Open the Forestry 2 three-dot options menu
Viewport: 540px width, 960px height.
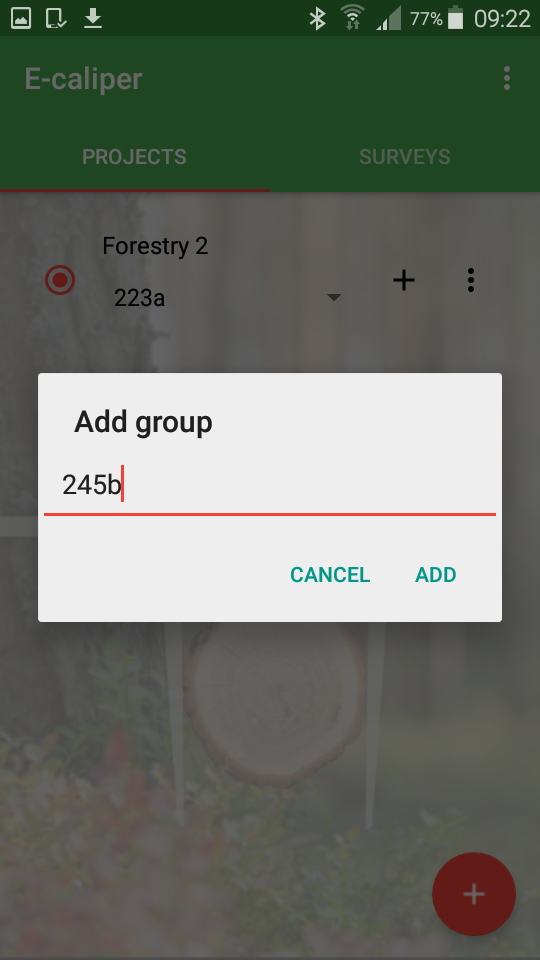coord(470,280)
